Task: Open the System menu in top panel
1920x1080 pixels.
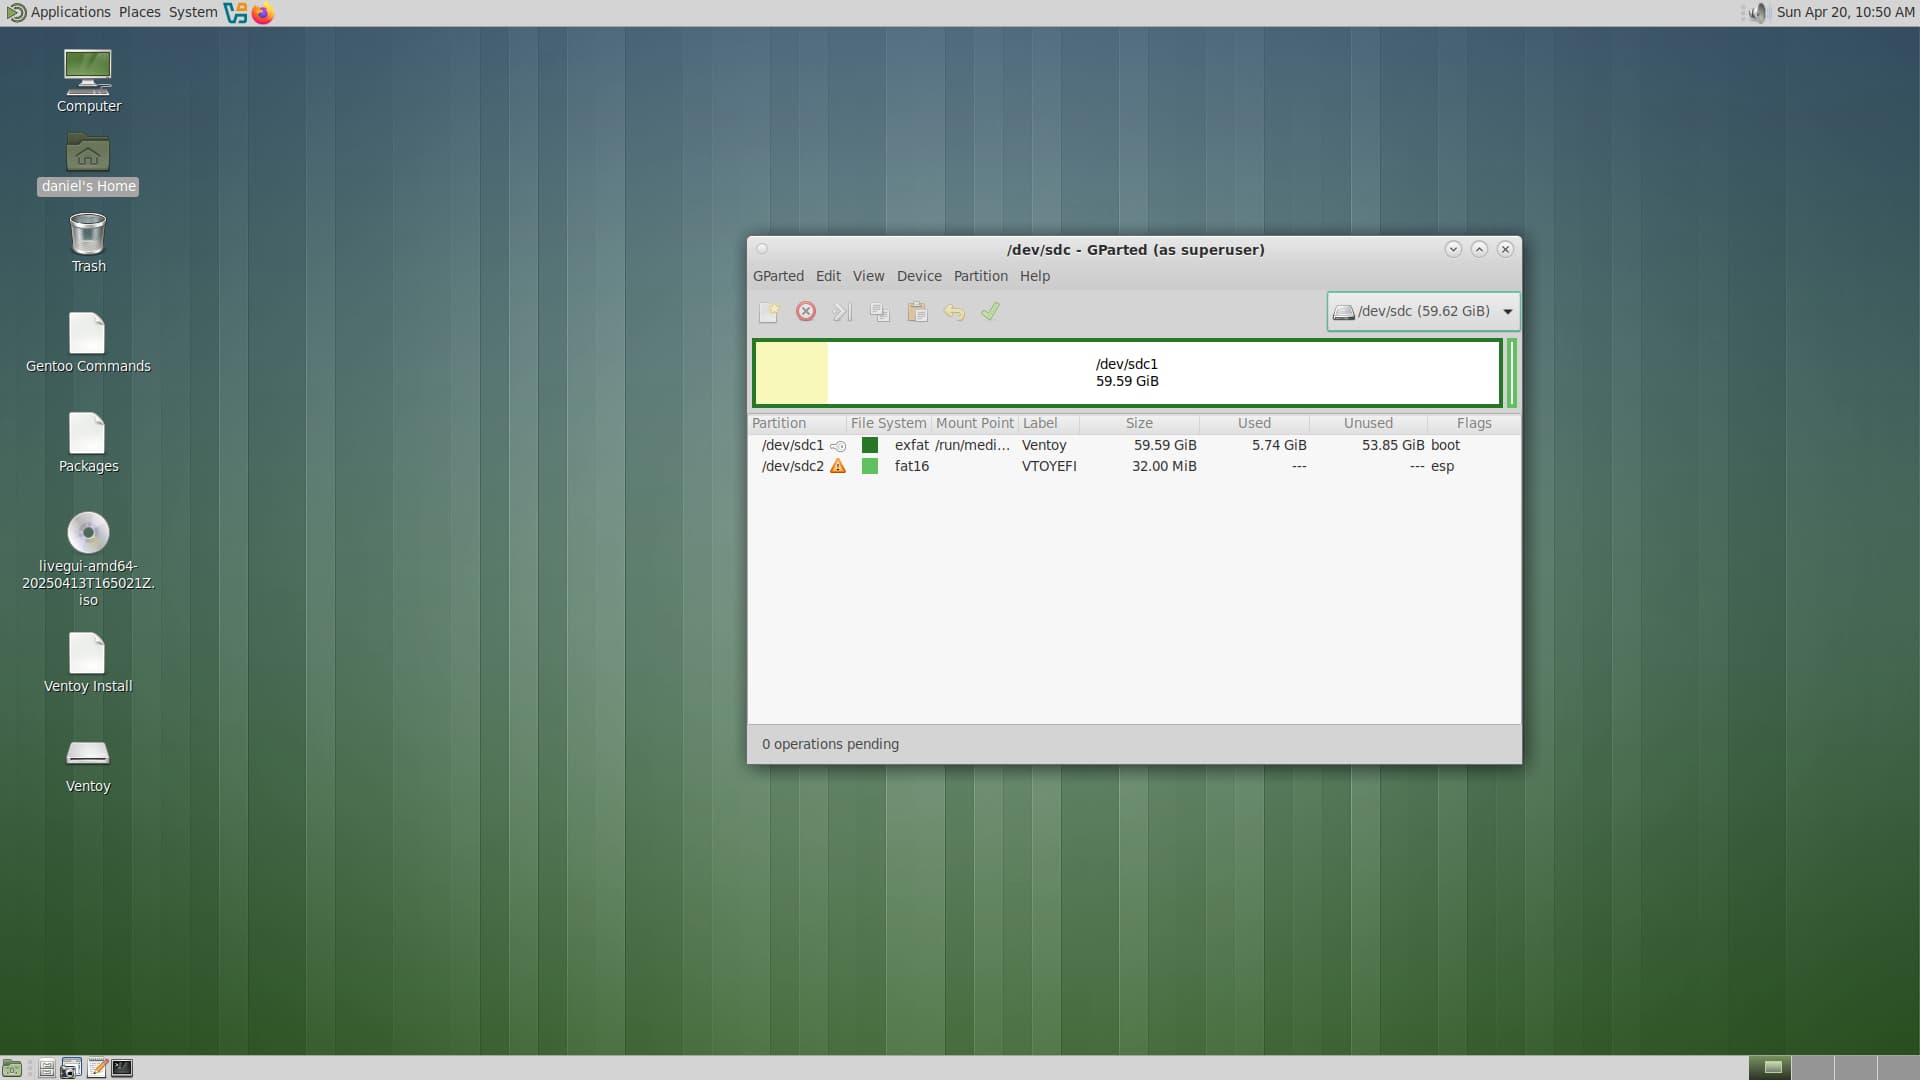Action: click(193, 12)
